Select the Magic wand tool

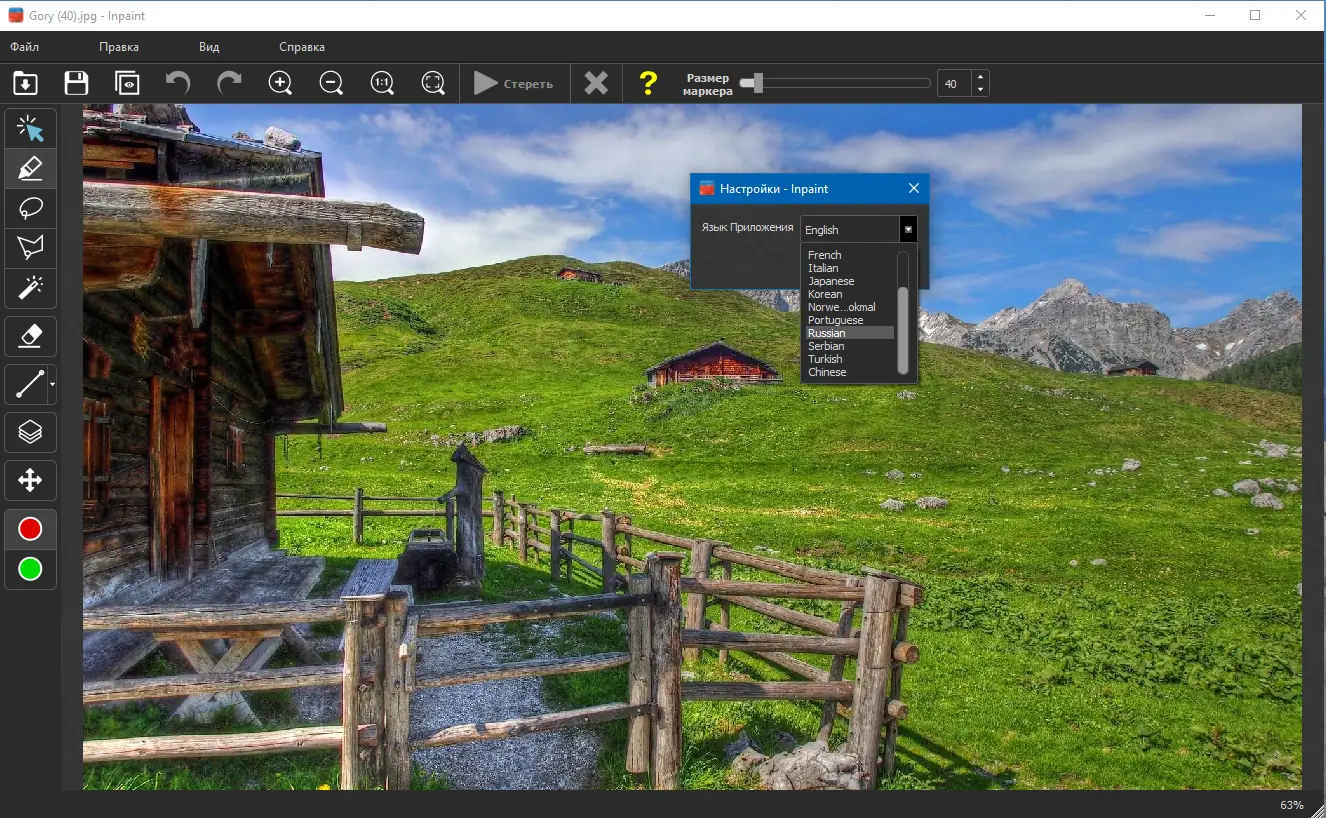point(30,288)
